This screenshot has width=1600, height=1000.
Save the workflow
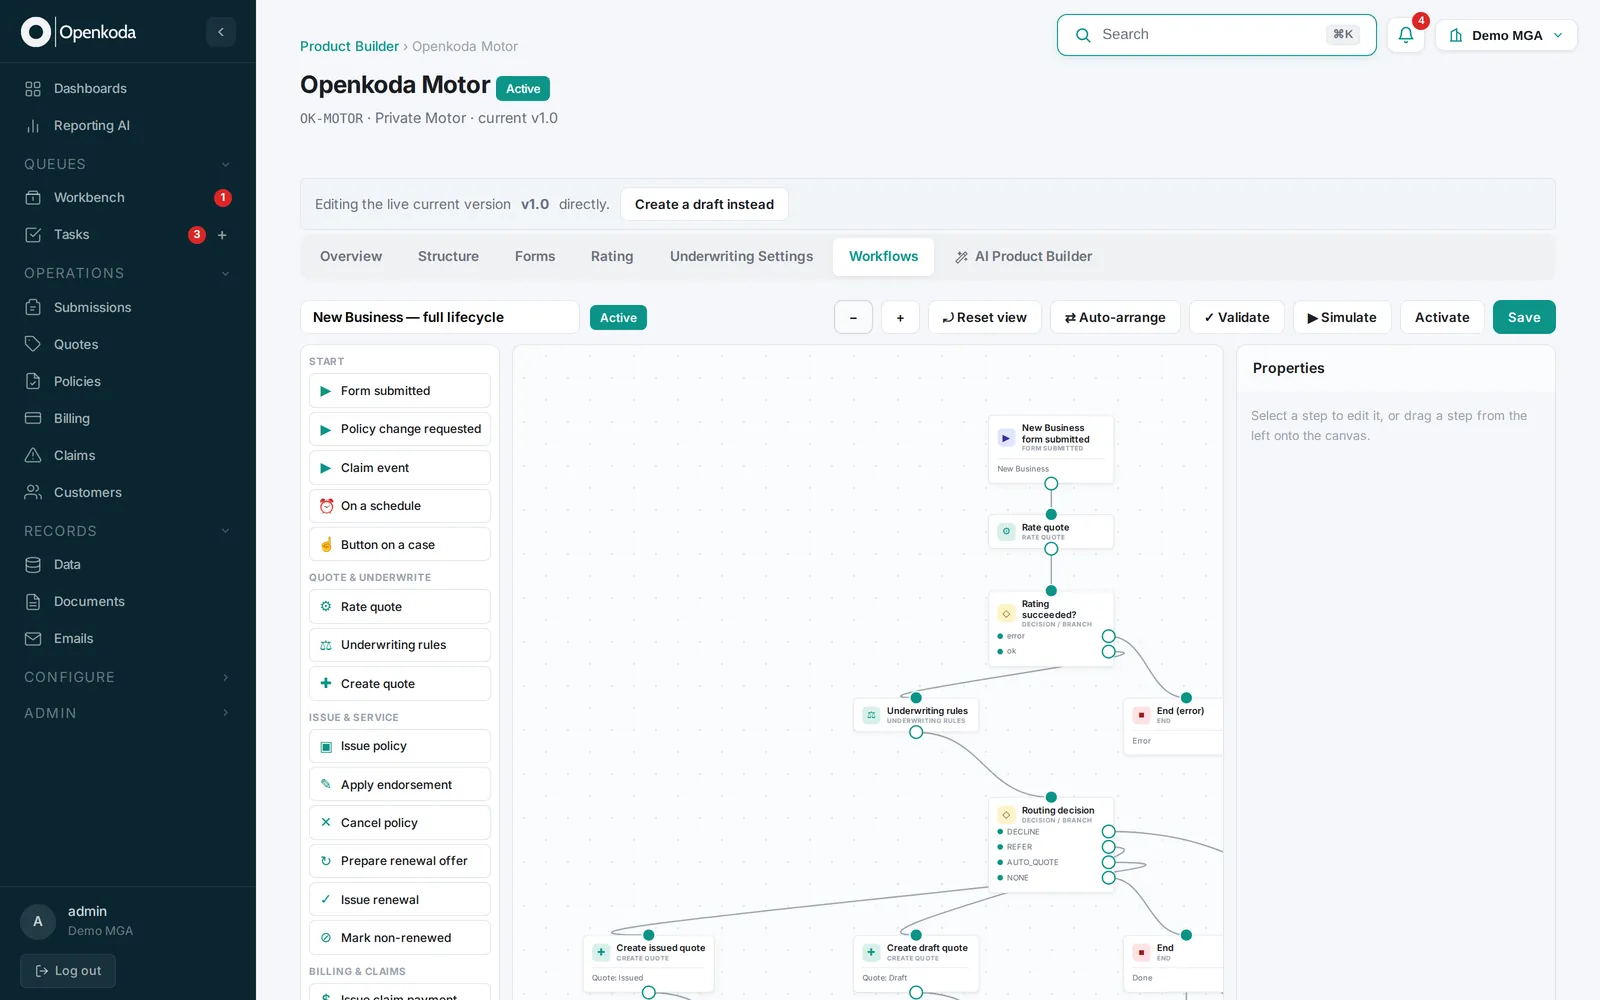click(x=1524, y=318)
